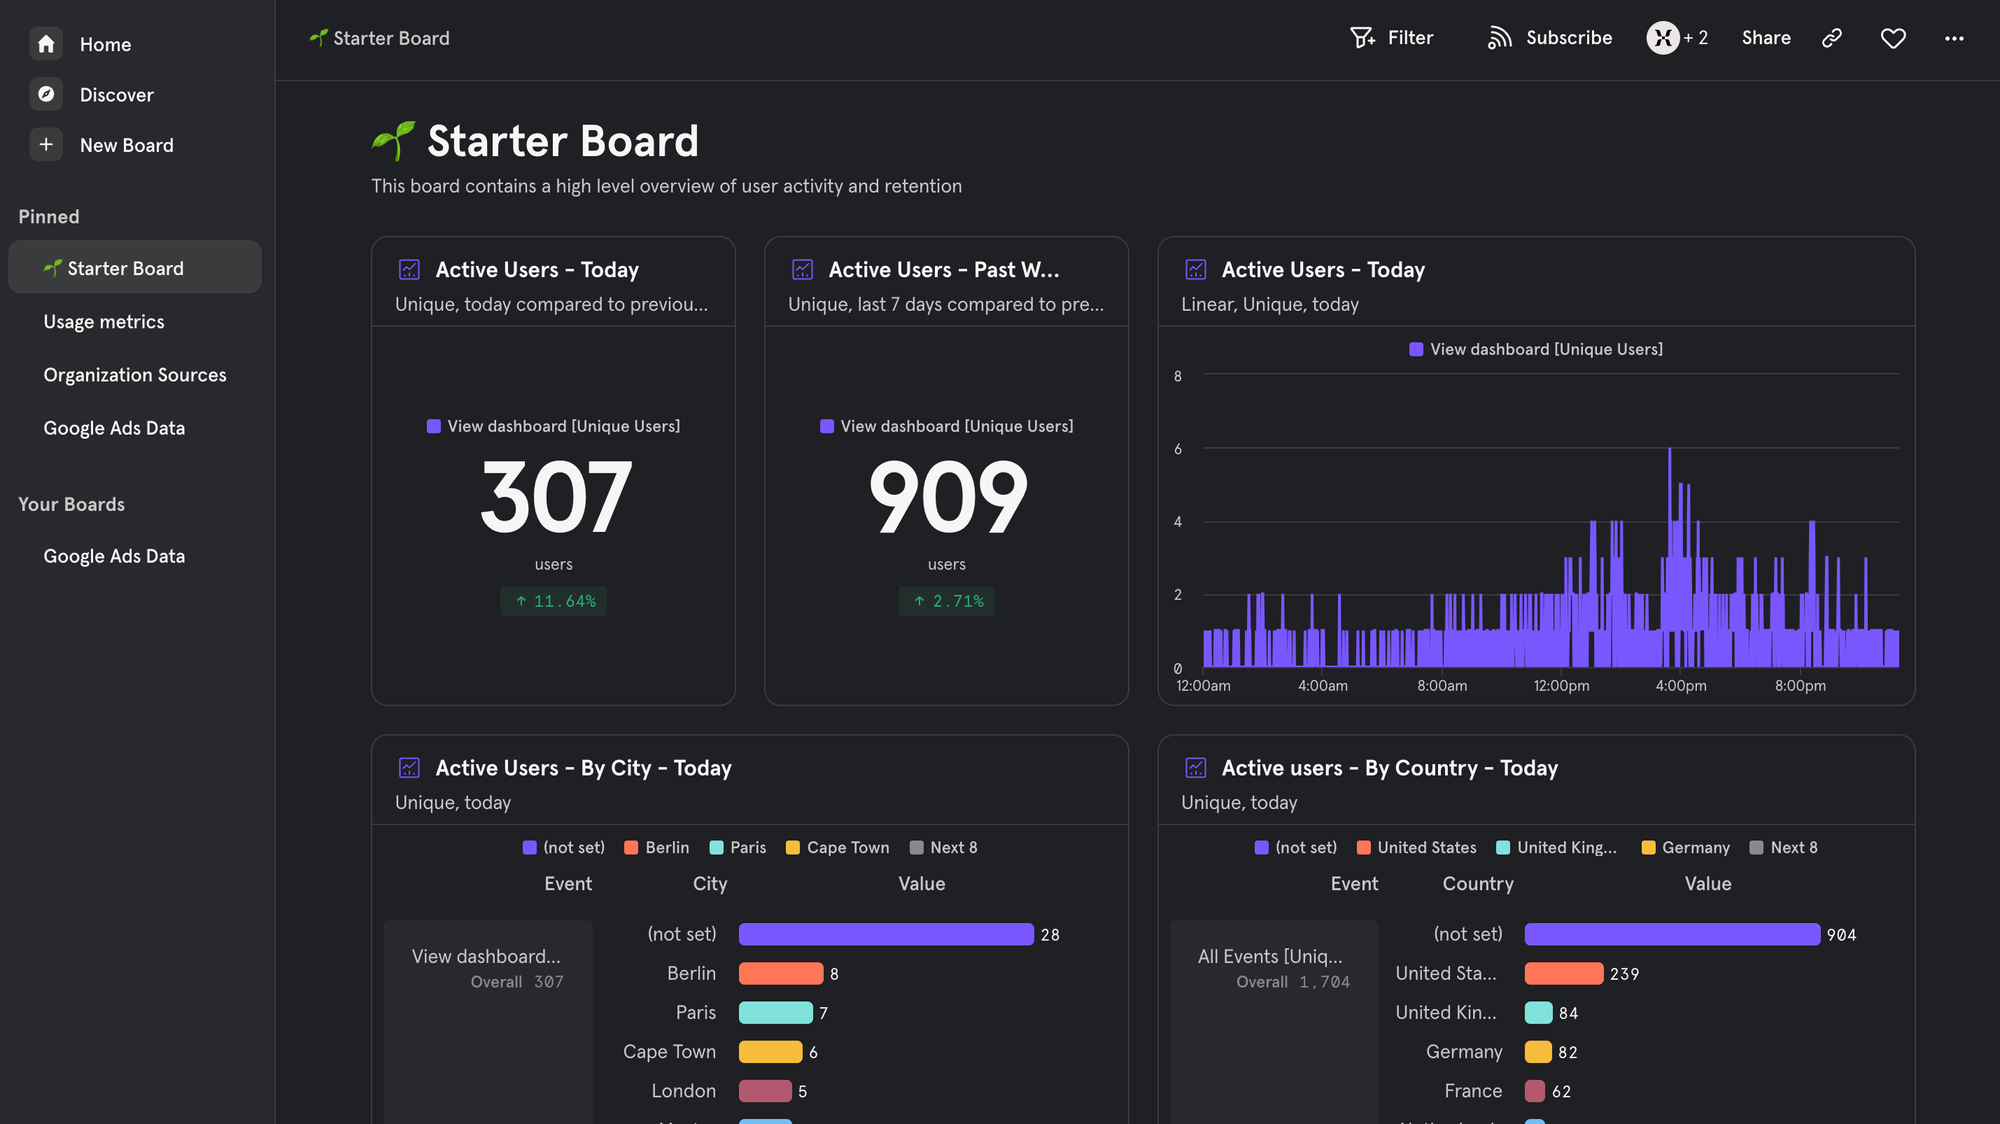Viewport: 2000px width, 1124px height.
Task: Click the Home icon in sidebar
Action: click(46, 44)
